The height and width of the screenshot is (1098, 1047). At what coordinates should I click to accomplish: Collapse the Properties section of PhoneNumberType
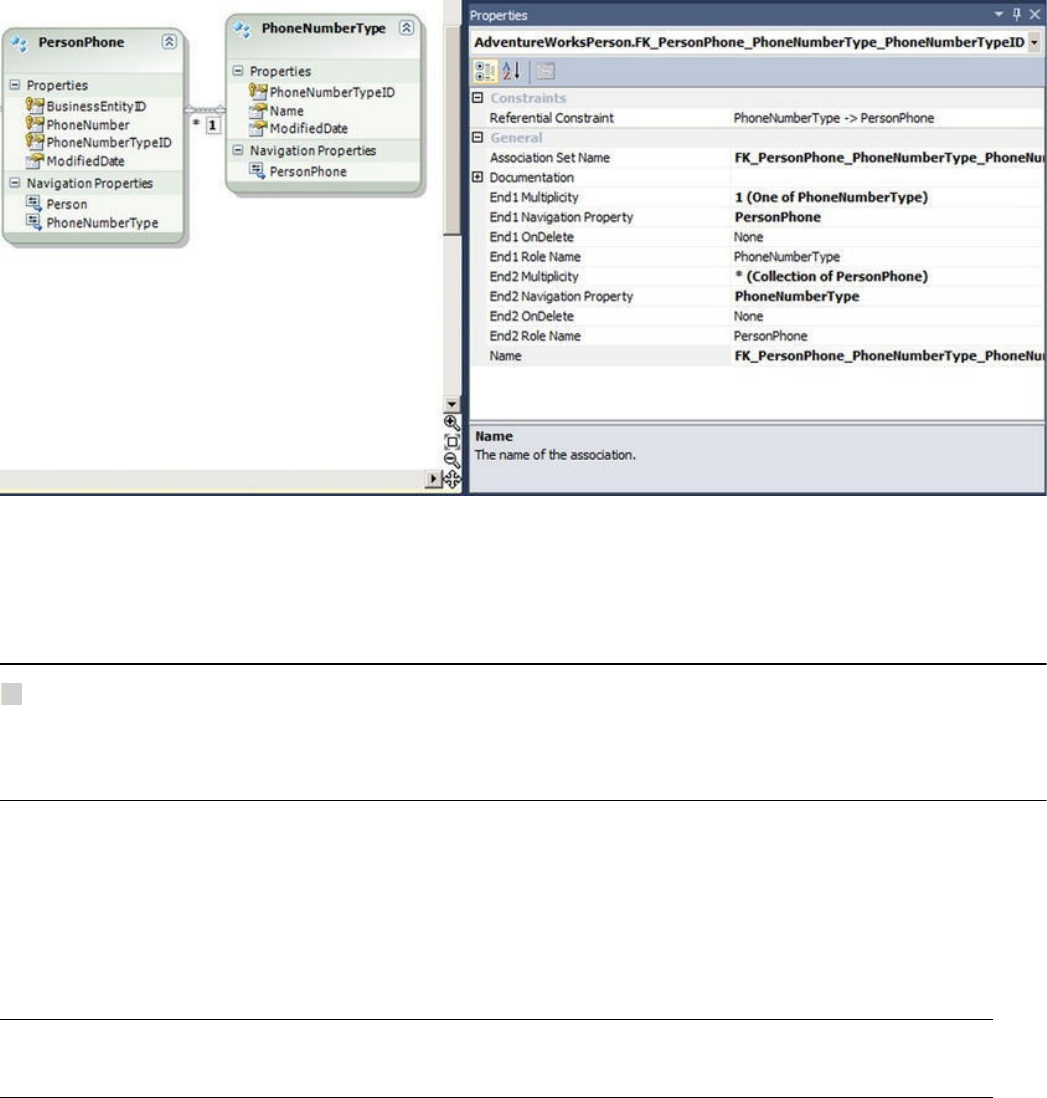[237, 71]
